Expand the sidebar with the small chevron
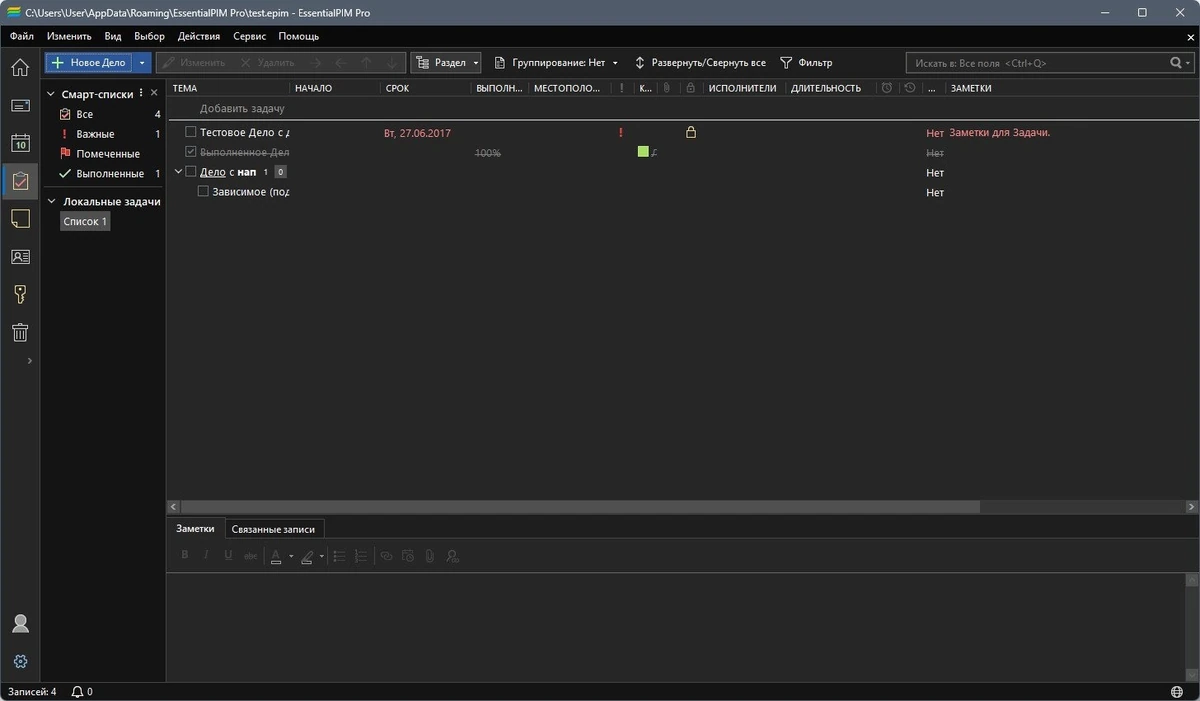The image size is (1200, 701). (x=29, y=361)
